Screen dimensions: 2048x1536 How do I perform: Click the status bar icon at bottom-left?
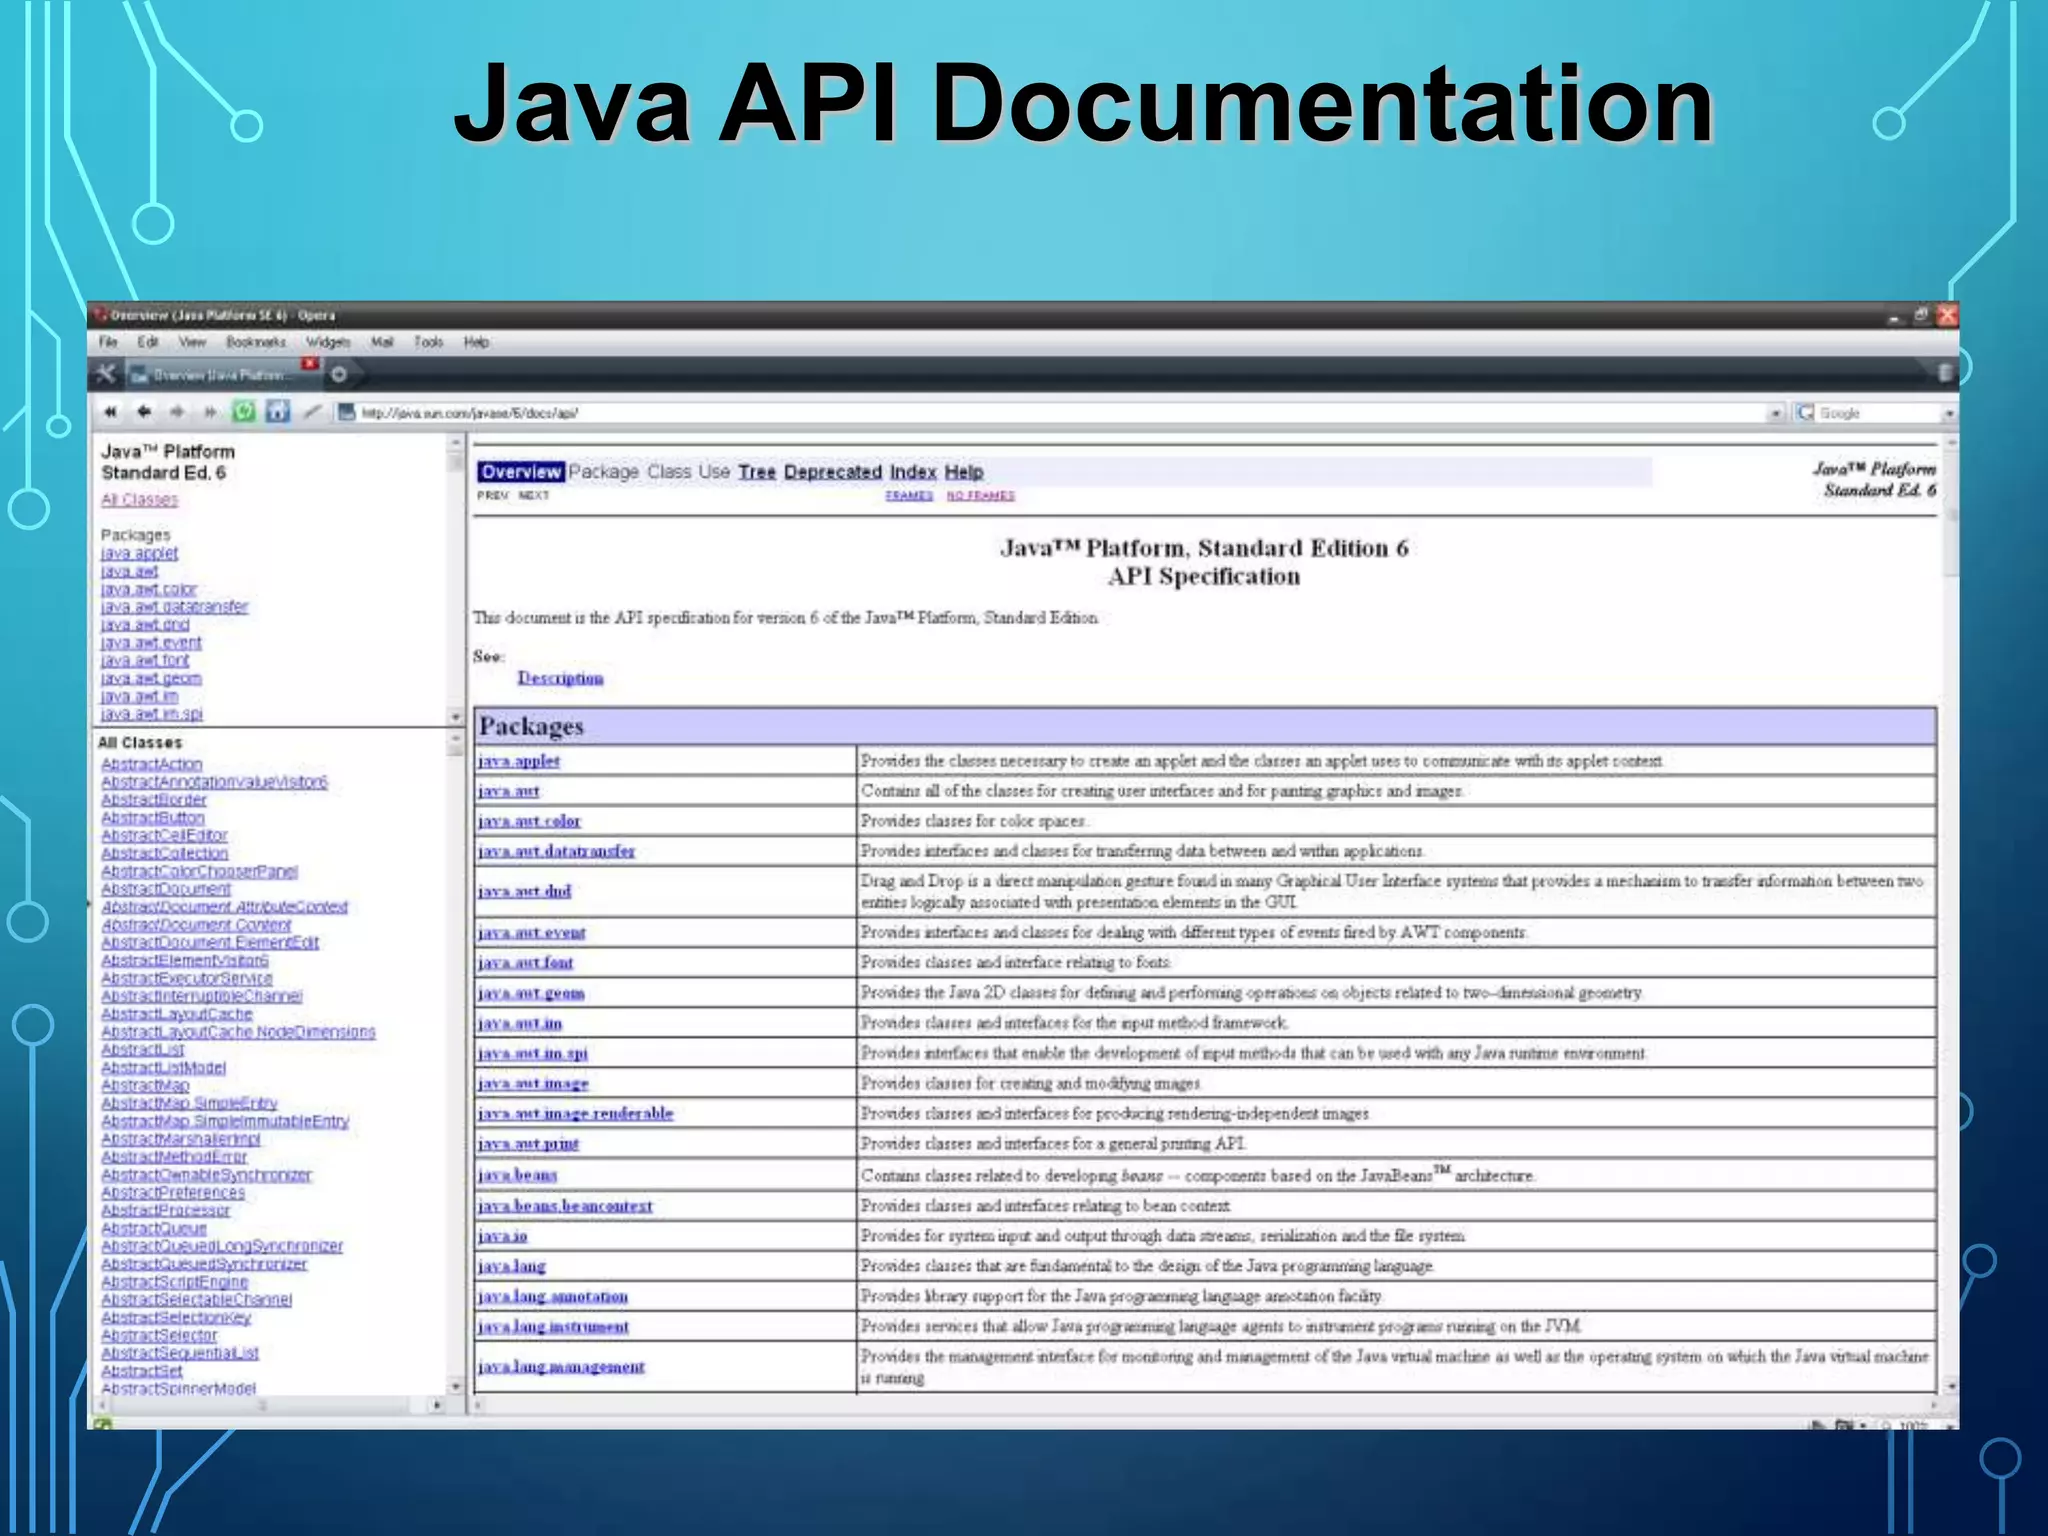coord(102,1423)
